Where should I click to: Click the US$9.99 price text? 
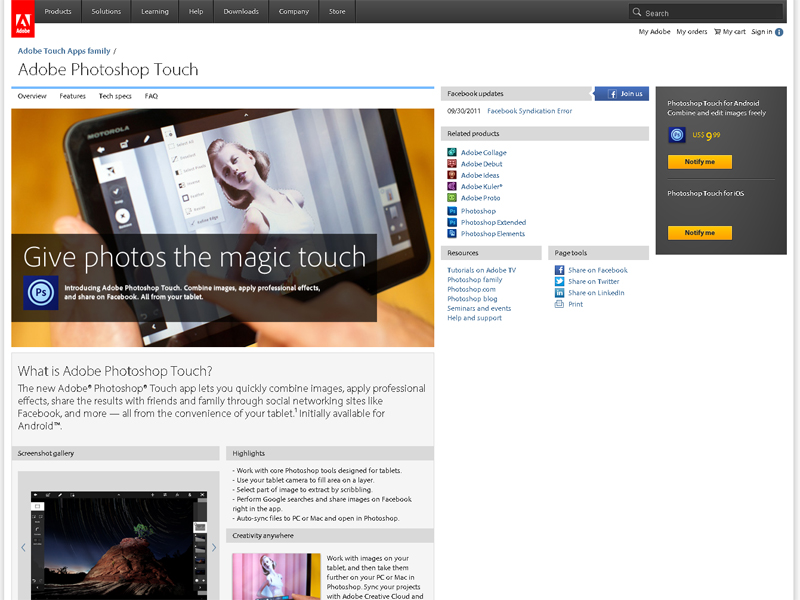706,135
